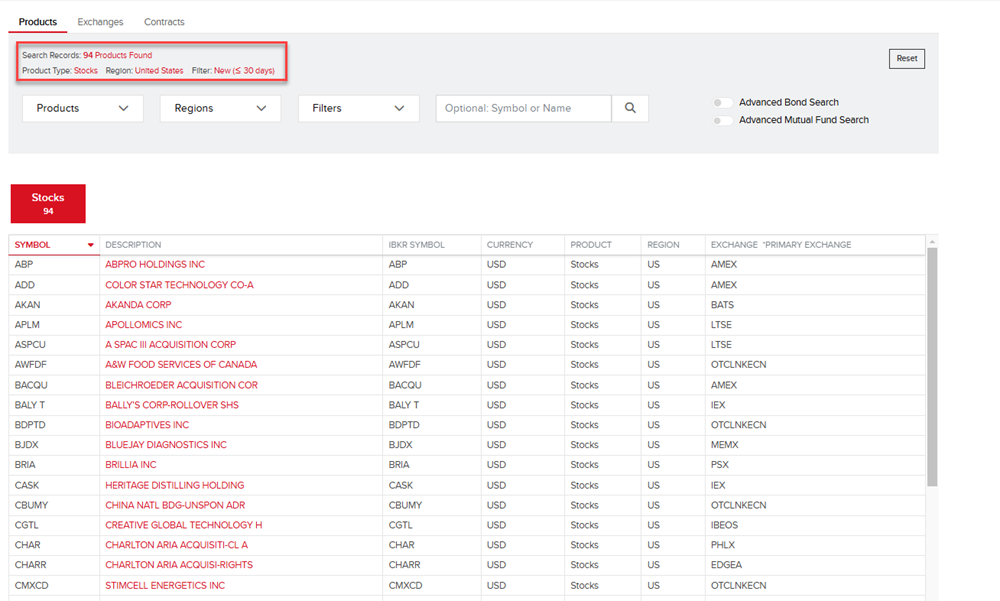The height and width of the screenshot is (601, 1000).
Task: Click the CURRENCY column header
Action: [x=510, y=245]
